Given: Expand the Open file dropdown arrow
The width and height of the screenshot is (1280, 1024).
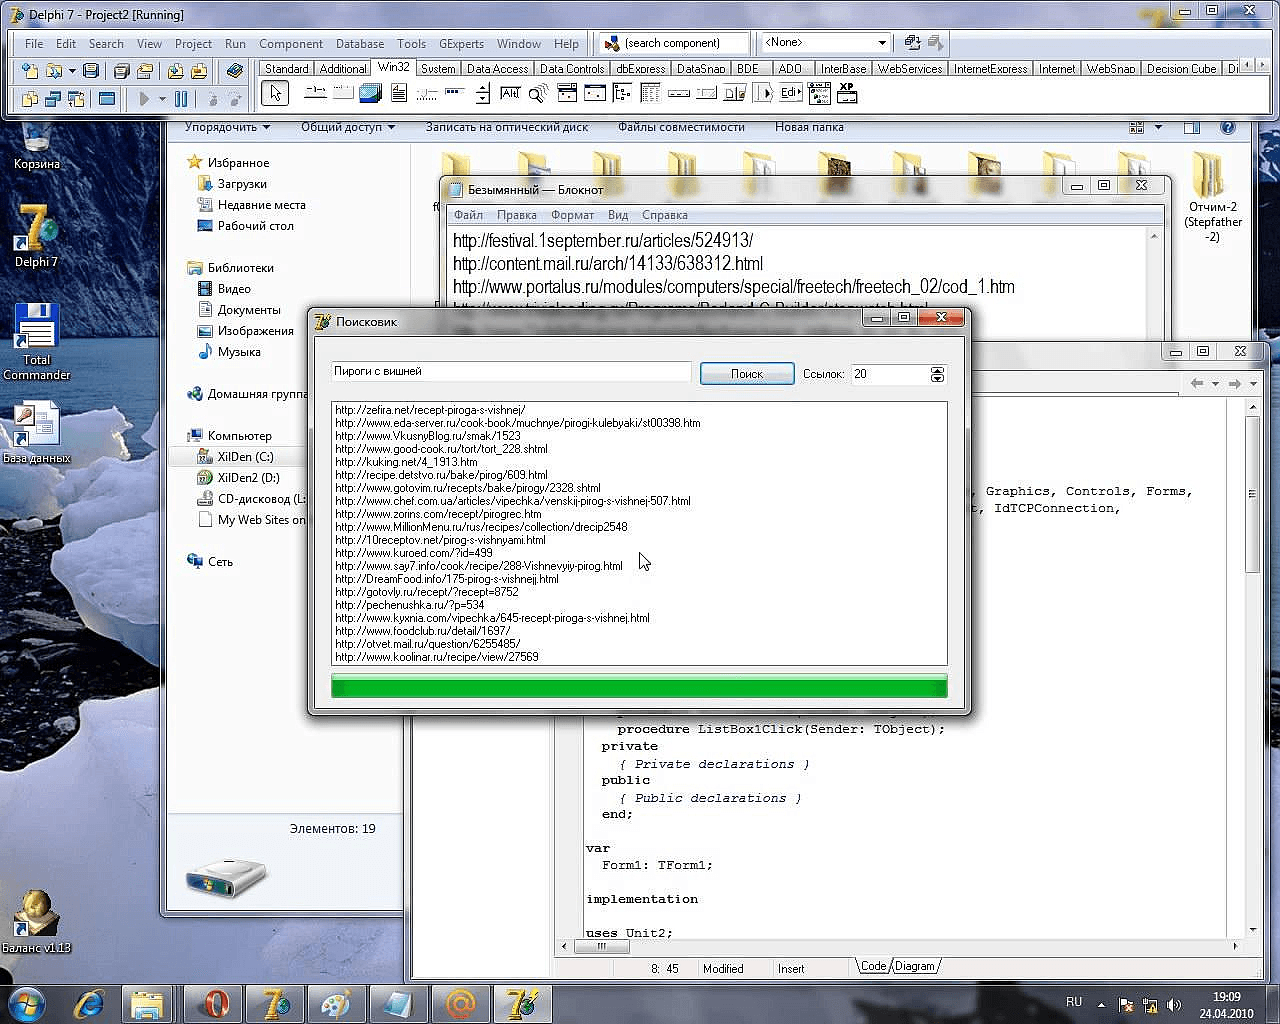Looking at the screenshot, I should click(72, 71).
